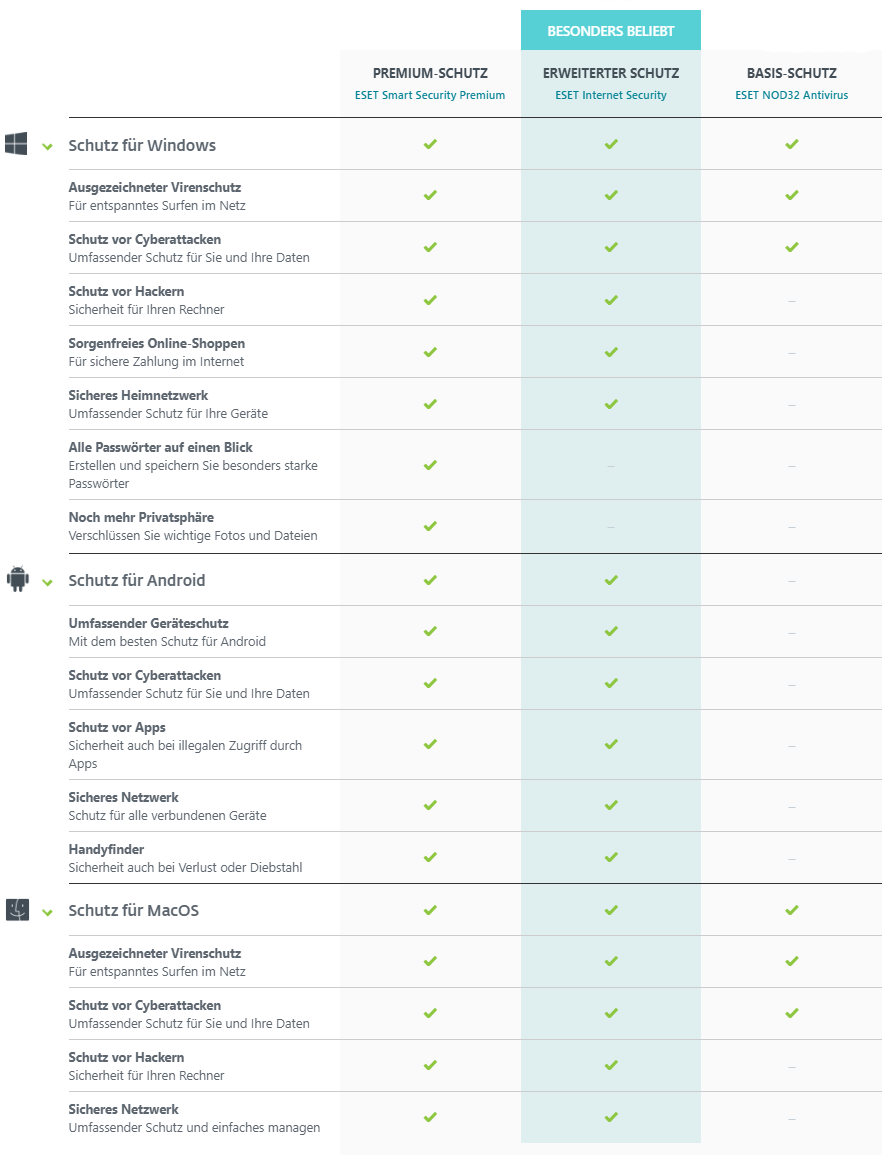Image resolution: width=884 pixels, height=1155 pixels.
Task: Collapse the Schutz für Android section chevron
Action: click(47, 583)
